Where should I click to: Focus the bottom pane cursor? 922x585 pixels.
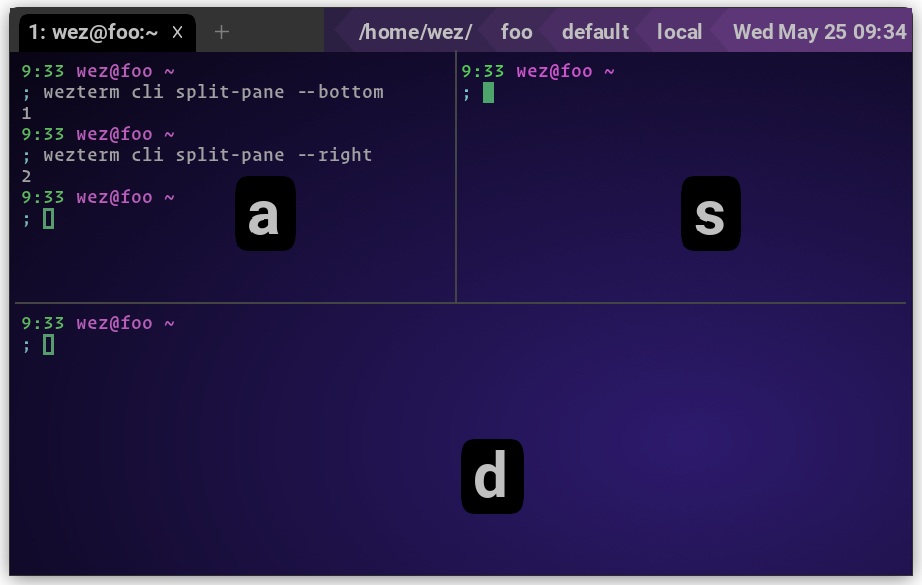tap(46, 344)
